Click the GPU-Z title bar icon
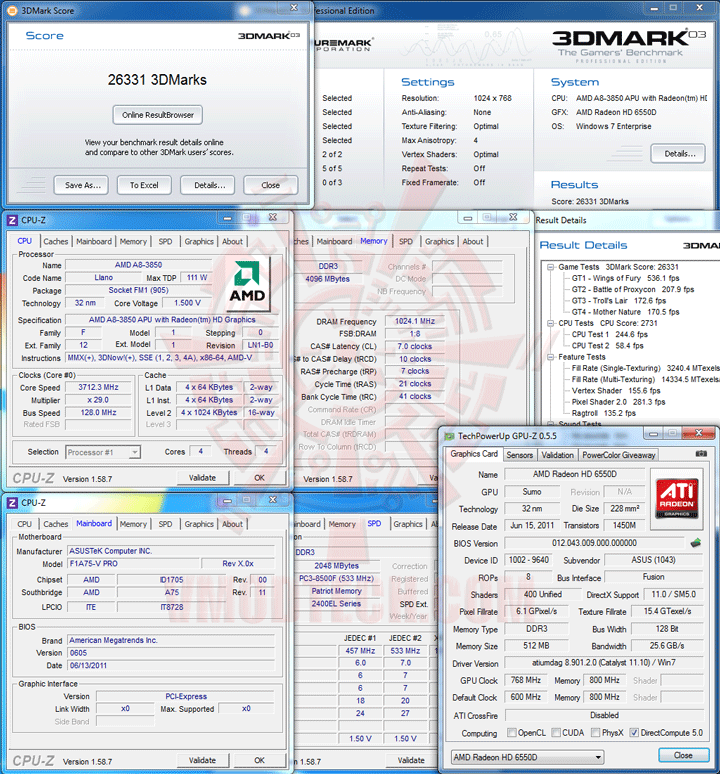Viewport: 720px width, 774px height. pos(449,436)
